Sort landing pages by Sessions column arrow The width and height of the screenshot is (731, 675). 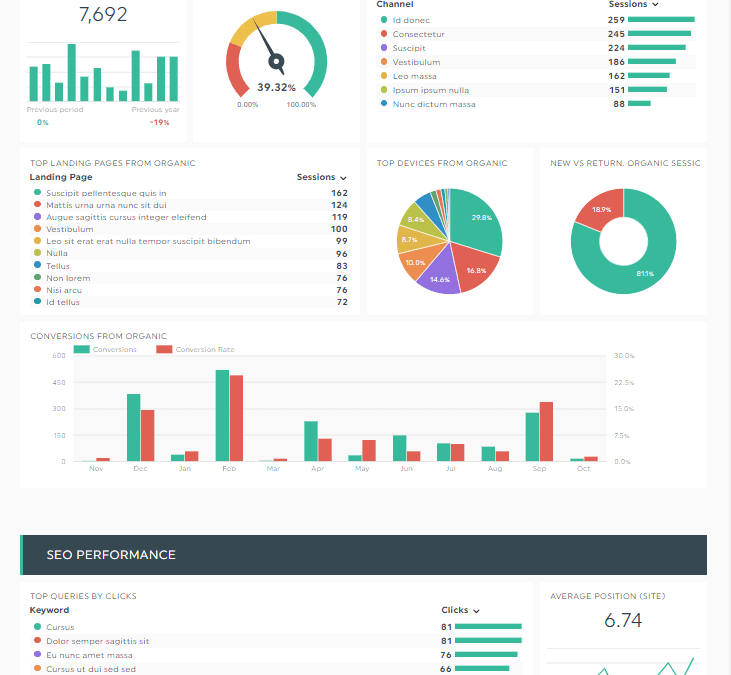tap(343, 178)
